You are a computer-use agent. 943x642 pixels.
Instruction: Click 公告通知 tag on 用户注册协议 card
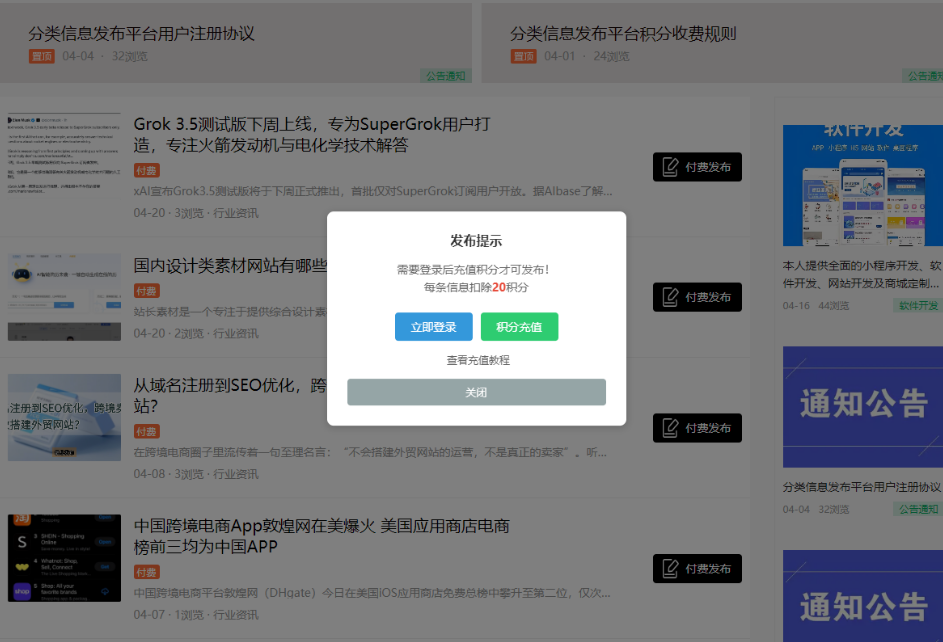point(446,76)
